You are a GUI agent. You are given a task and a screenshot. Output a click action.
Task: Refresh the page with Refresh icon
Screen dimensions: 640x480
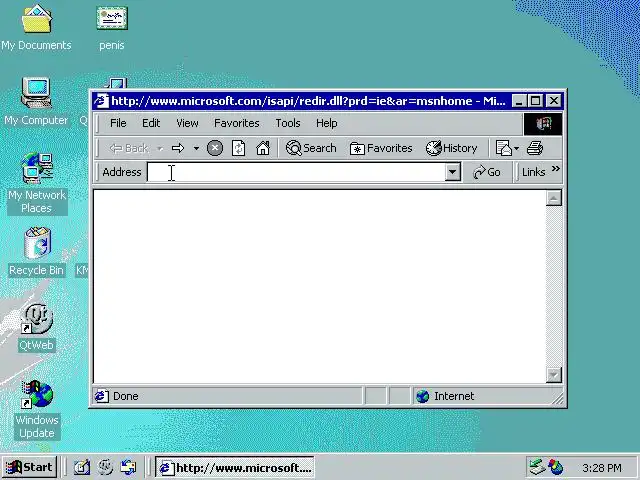(x=238, y=148)
